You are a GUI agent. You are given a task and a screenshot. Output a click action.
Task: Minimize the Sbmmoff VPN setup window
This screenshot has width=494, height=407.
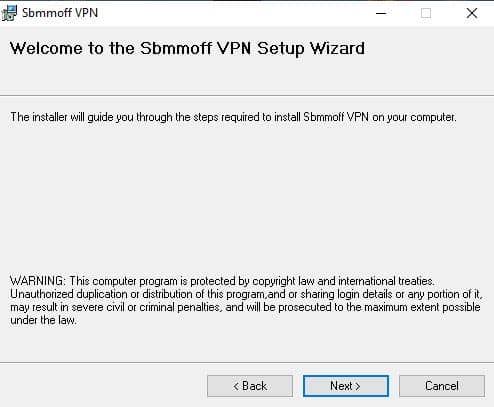(x=381, y=13)
